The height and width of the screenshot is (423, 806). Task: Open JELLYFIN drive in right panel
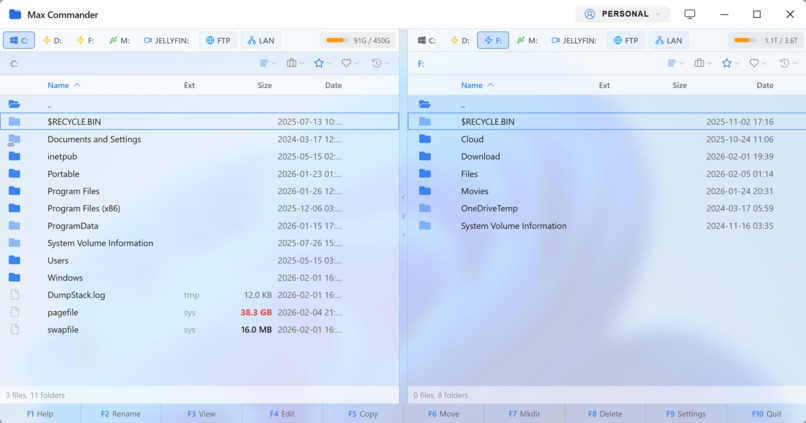coord(574,40)
